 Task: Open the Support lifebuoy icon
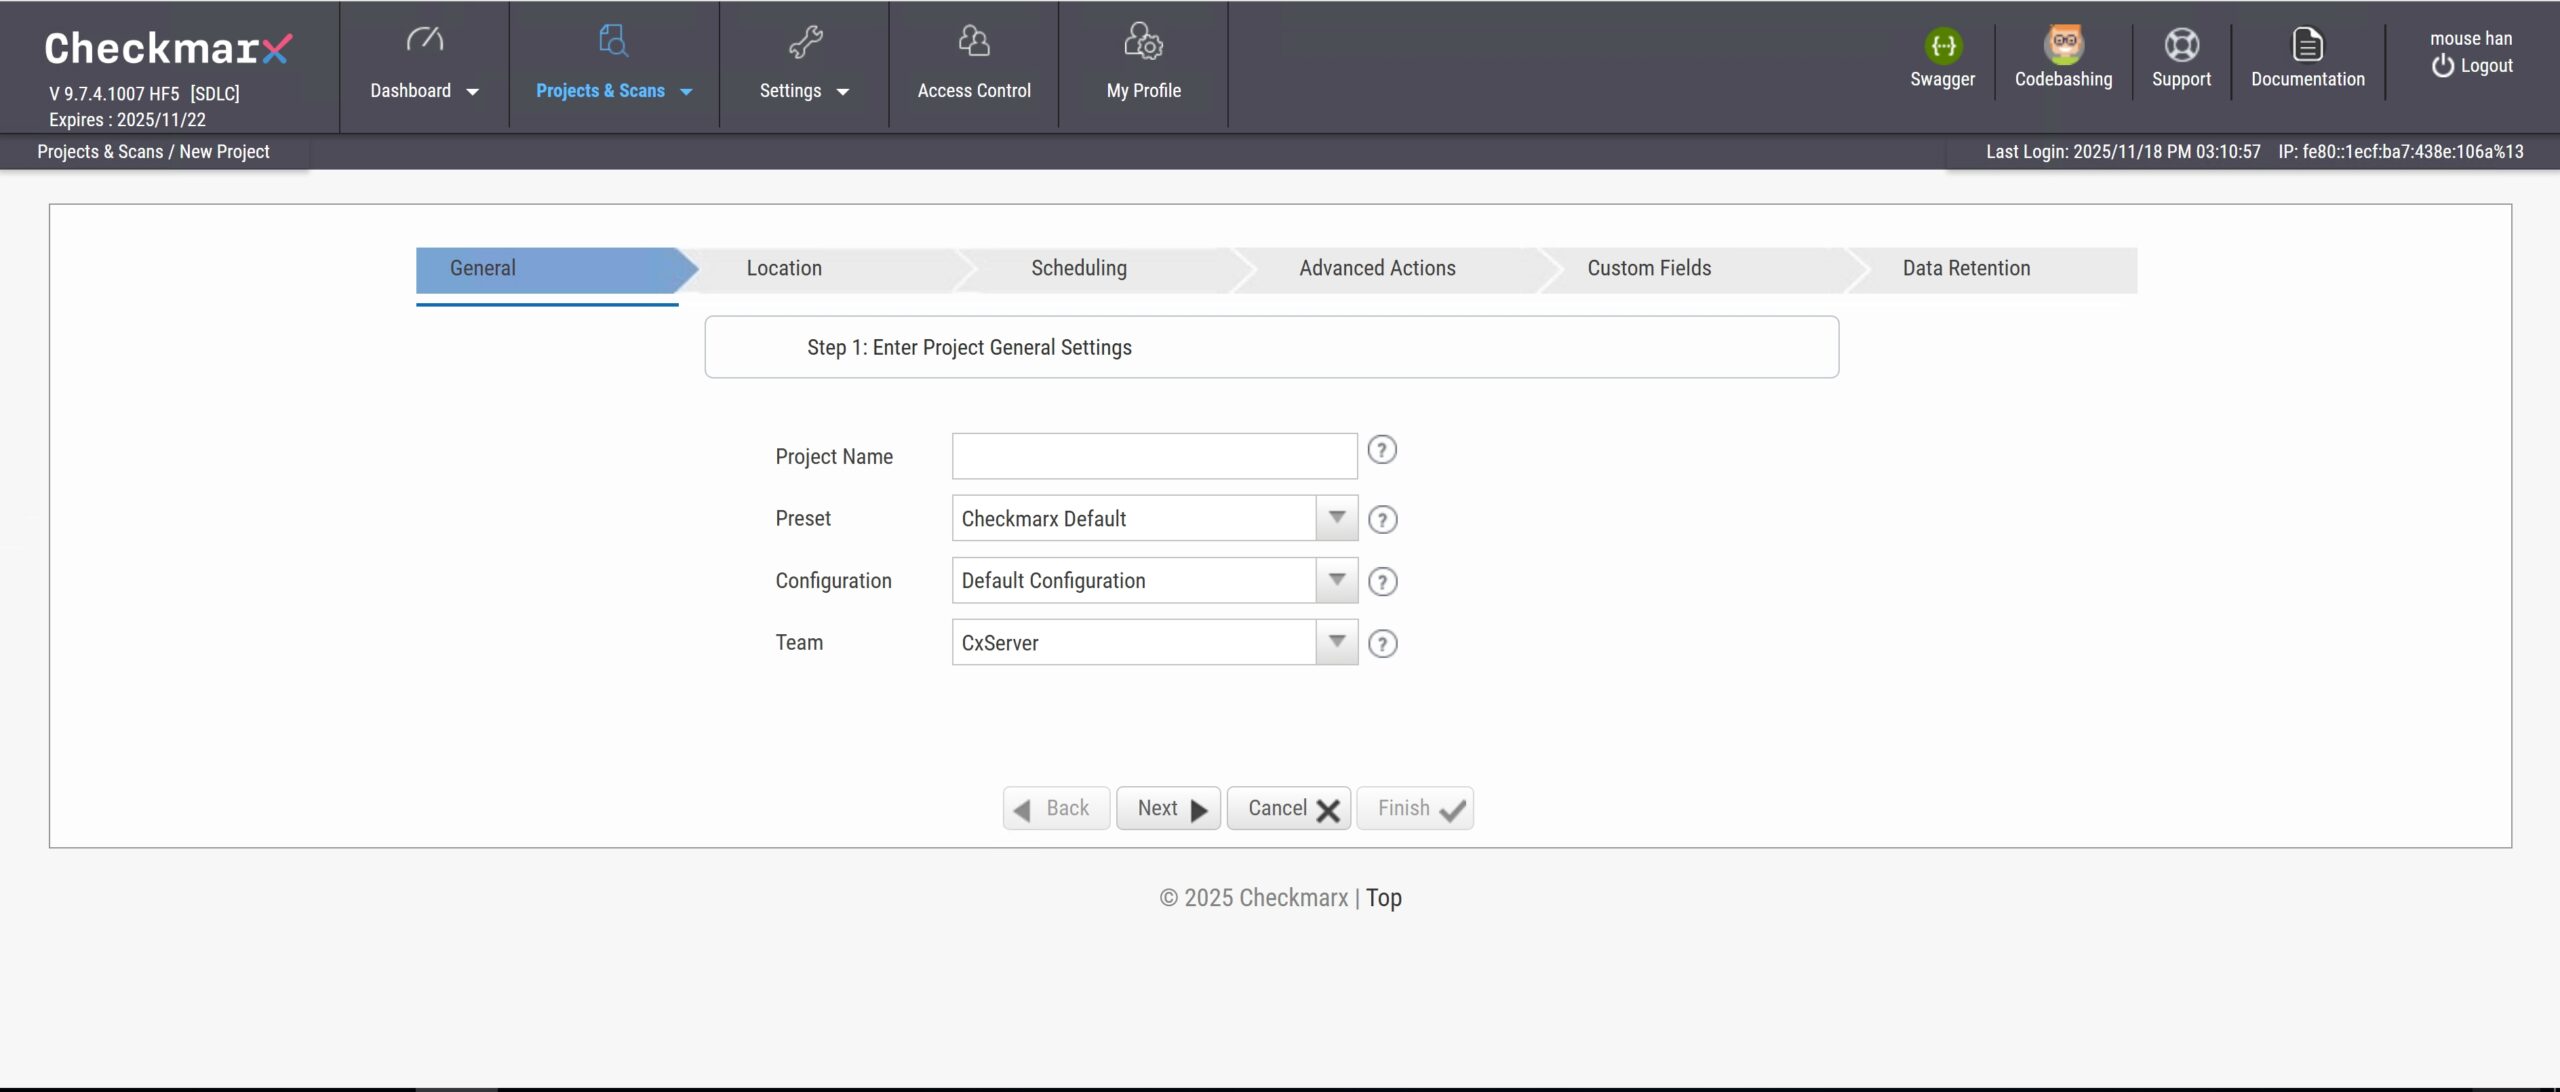tap(2181, 45)
